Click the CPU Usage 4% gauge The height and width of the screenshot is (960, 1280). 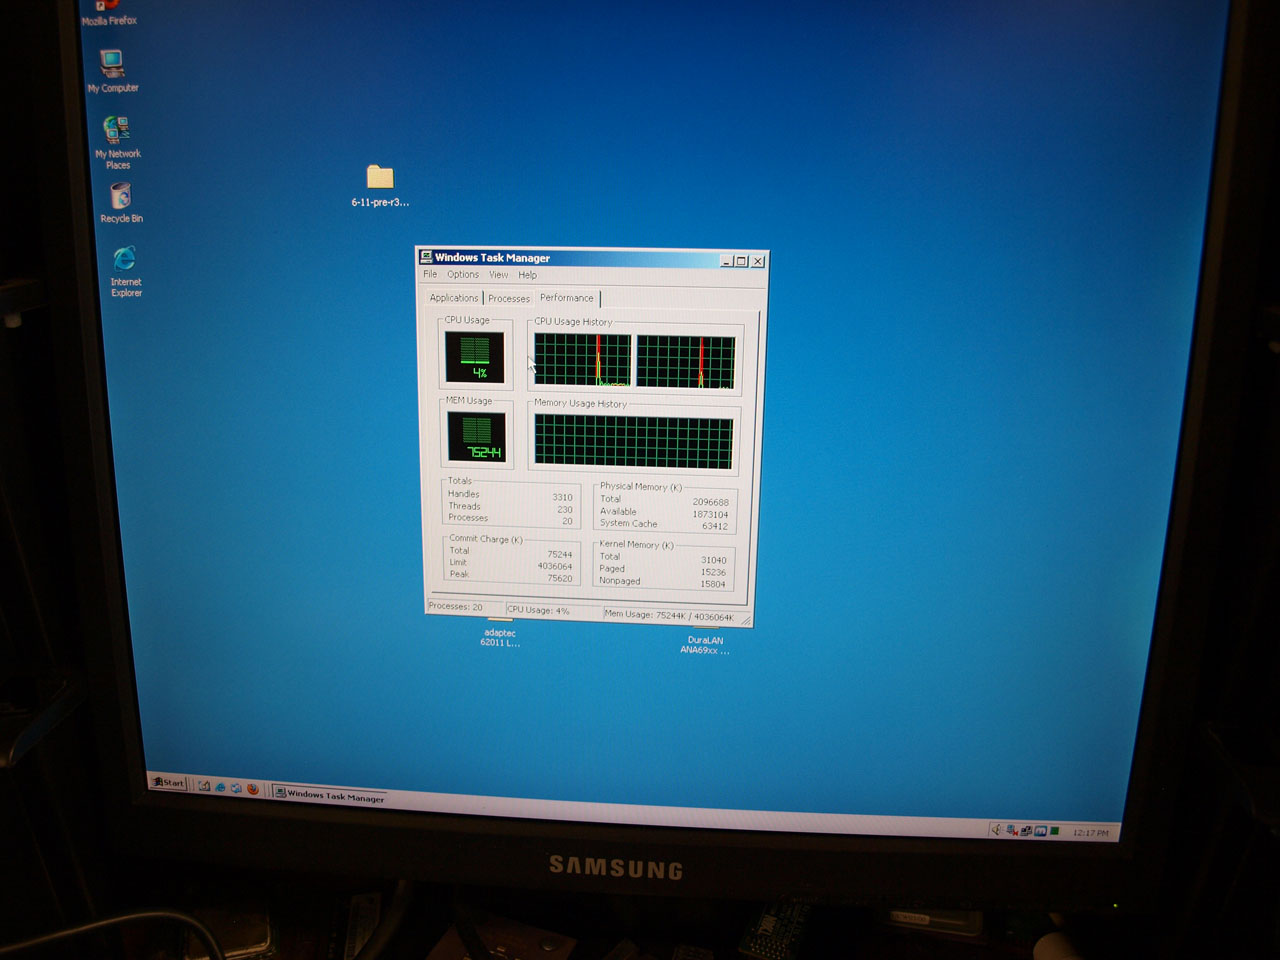point(475,357)
